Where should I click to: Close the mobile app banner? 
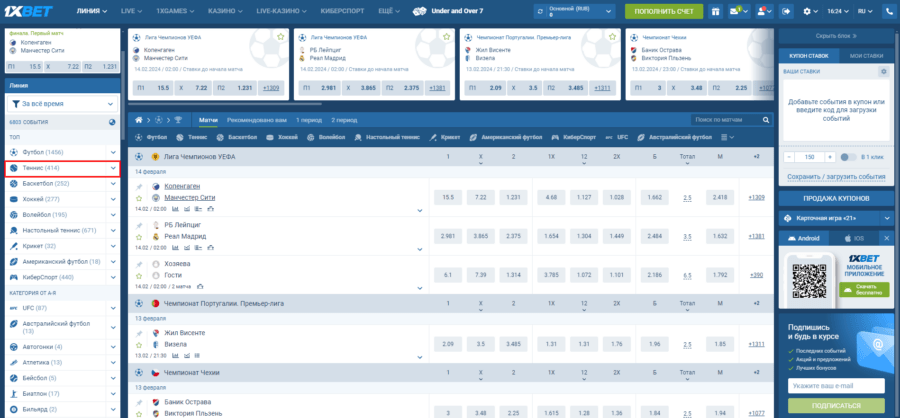(884, 238)
